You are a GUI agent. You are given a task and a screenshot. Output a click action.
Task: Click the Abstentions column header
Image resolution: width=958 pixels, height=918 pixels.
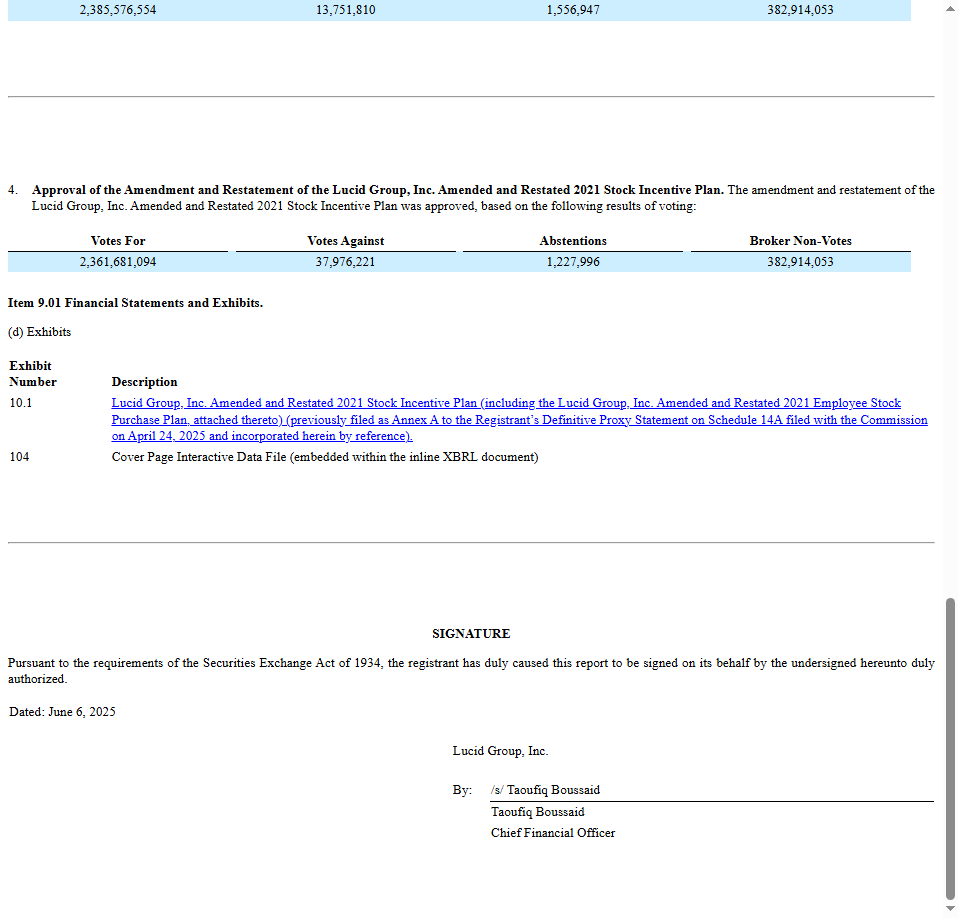pos(573,241)
